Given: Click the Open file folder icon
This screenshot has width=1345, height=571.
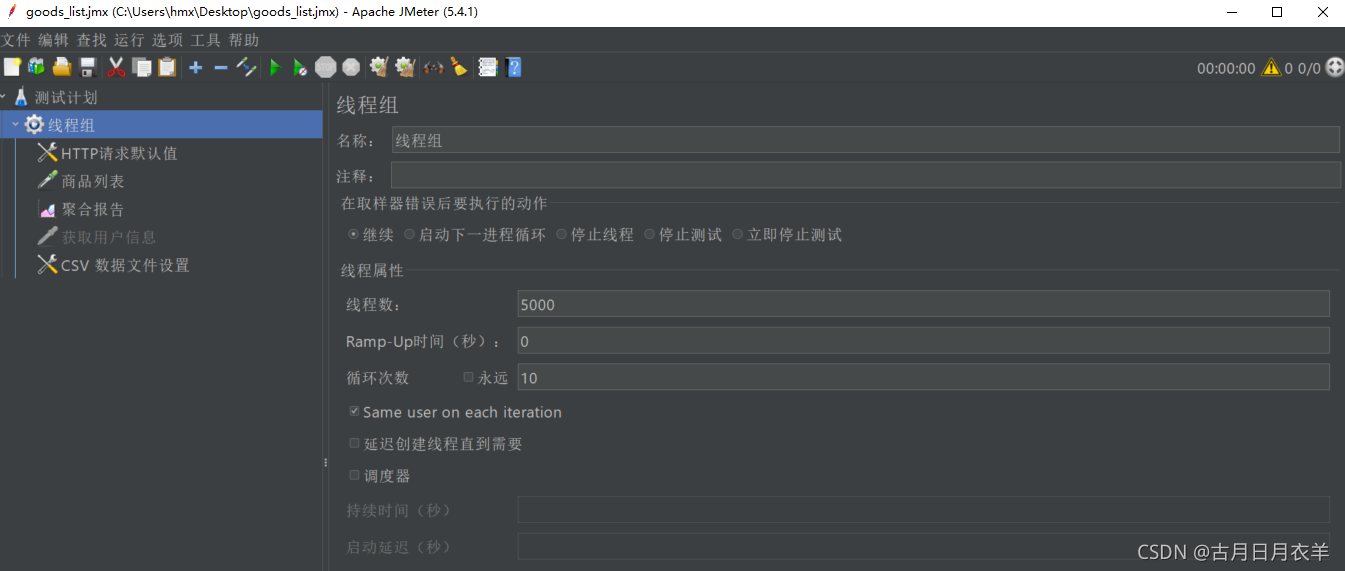Looking at the screenshot, I should [62, 67].
